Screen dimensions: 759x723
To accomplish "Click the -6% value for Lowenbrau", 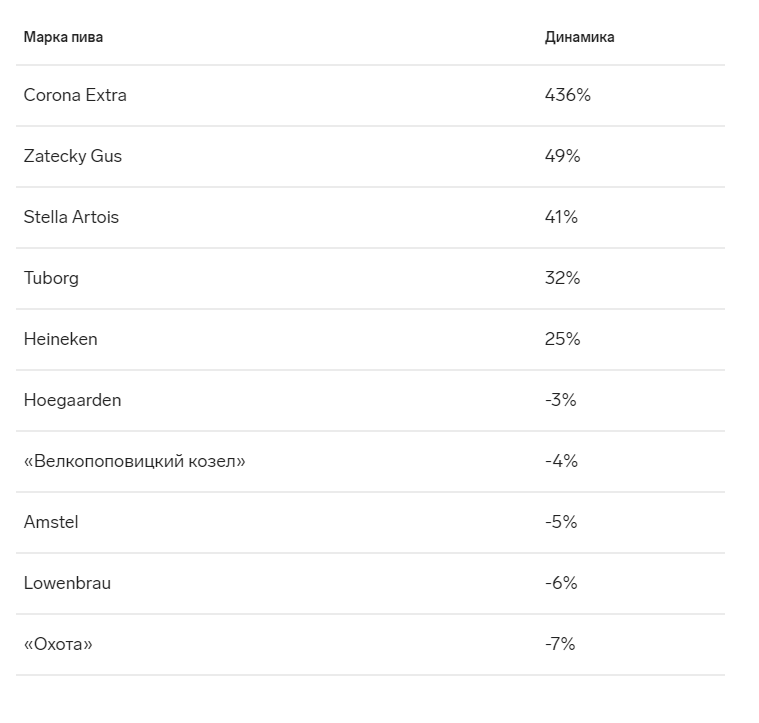I will click(x=561, y=583).
